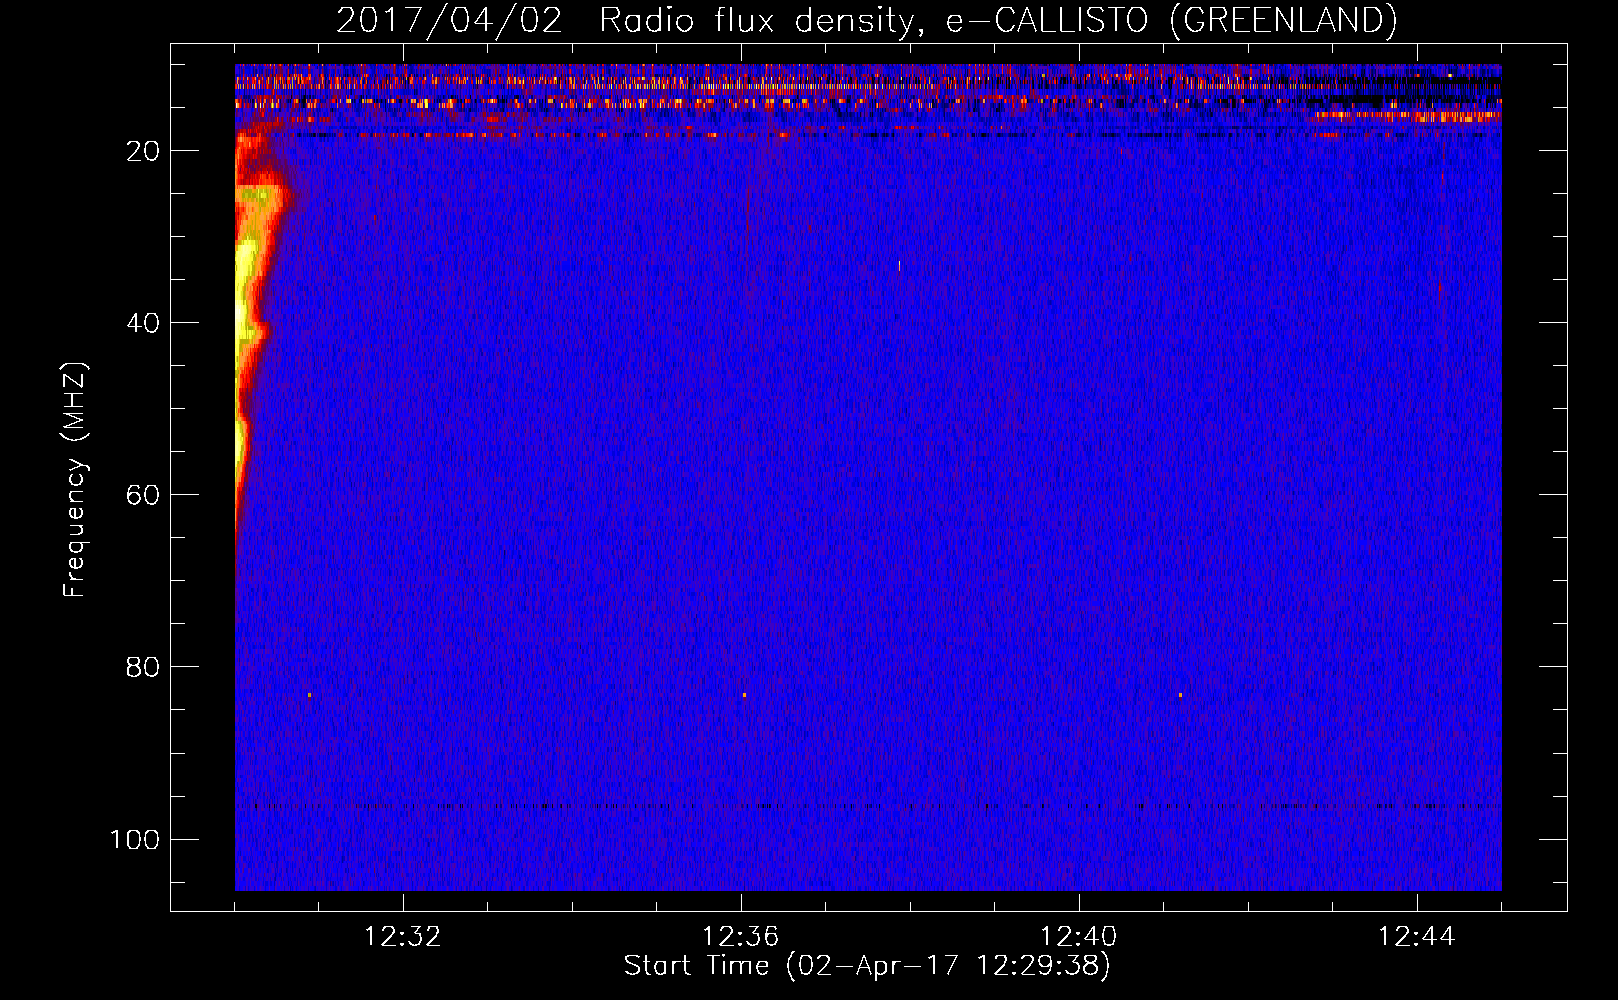
Task: Select the 12:36 time tick label
Action: tap(741, 937)
